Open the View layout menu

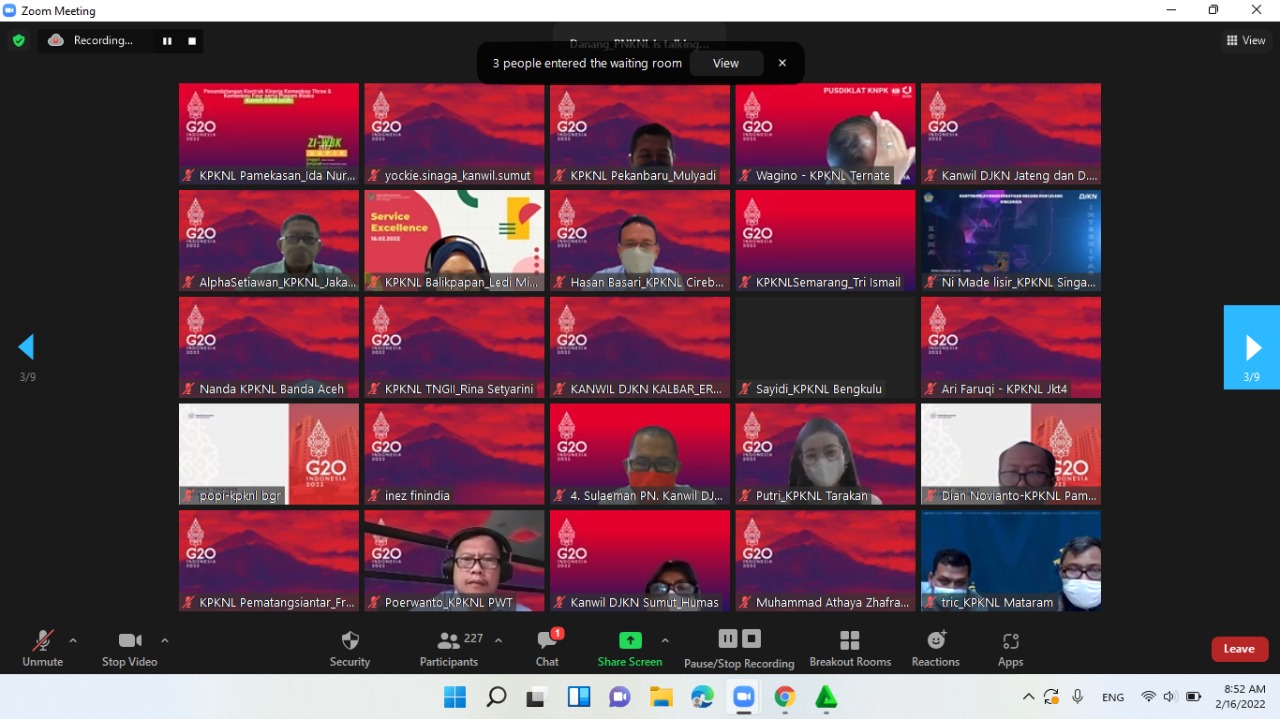click(x=1245, y=40)
